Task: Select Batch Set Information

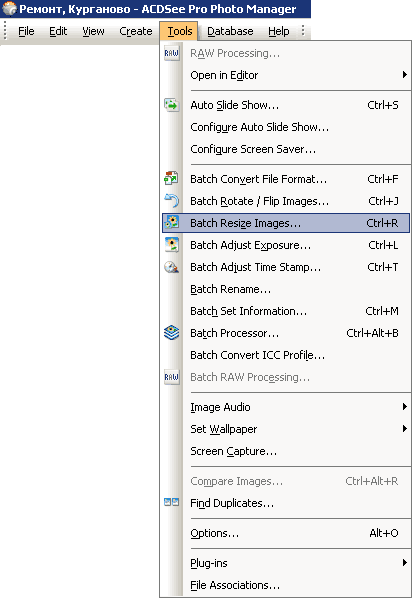Action: pyautogui.click(x=286, y=311)
